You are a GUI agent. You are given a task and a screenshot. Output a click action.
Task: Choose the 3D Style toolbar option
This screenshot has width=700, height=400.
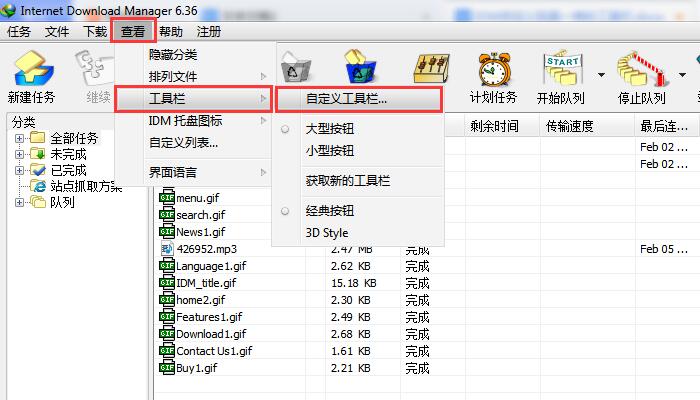click(x=327, y=233)
